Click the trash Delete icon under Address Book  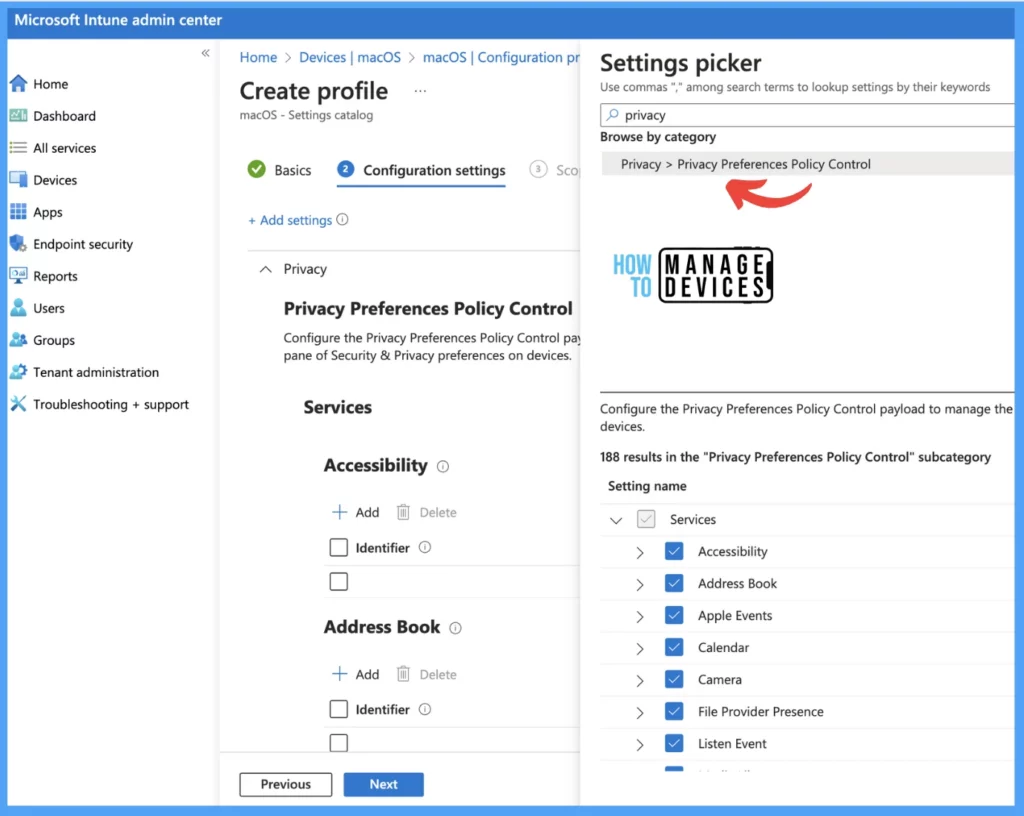(403, 674)
